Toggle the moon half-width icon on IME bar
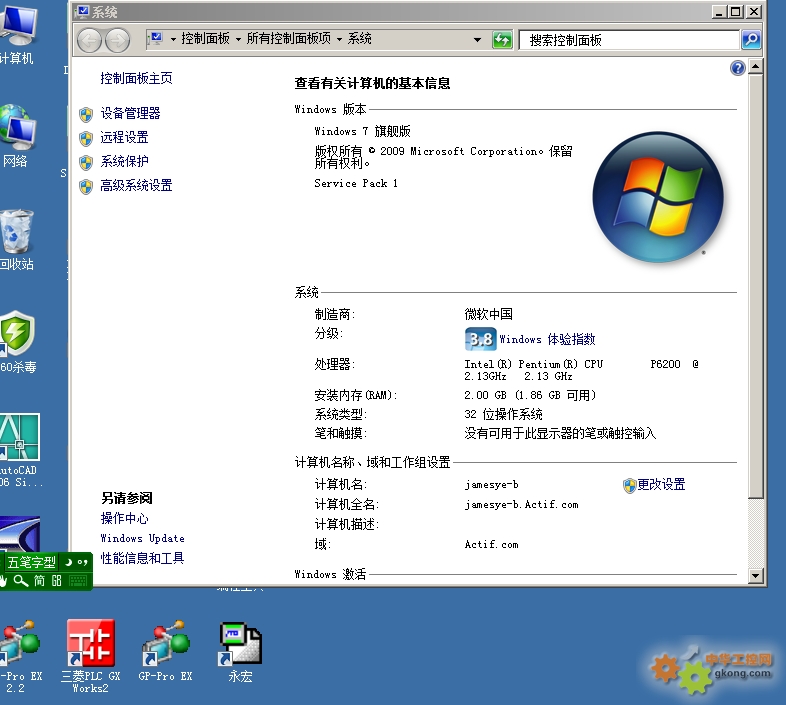Image resolution: width=786 pixels, height=705 pixels. click(69, 562)
